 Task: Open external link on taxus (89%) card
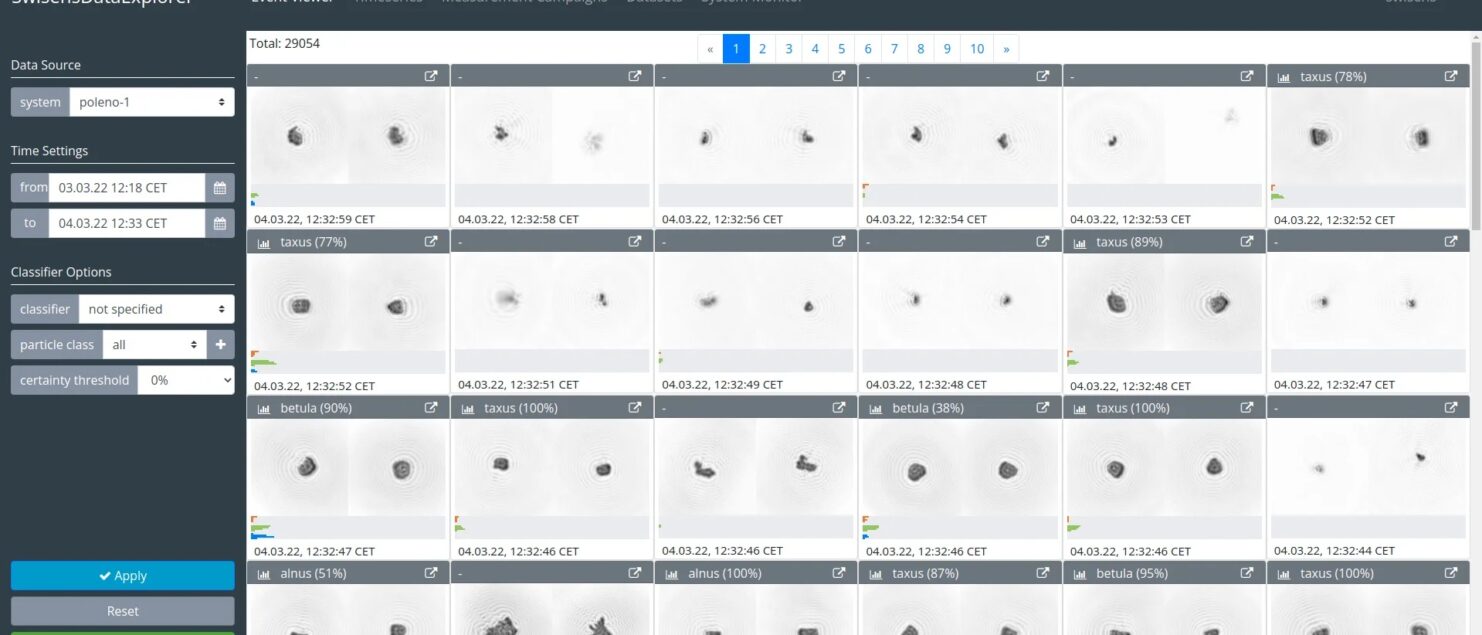pyautogui.click(x=1247, y=242)
